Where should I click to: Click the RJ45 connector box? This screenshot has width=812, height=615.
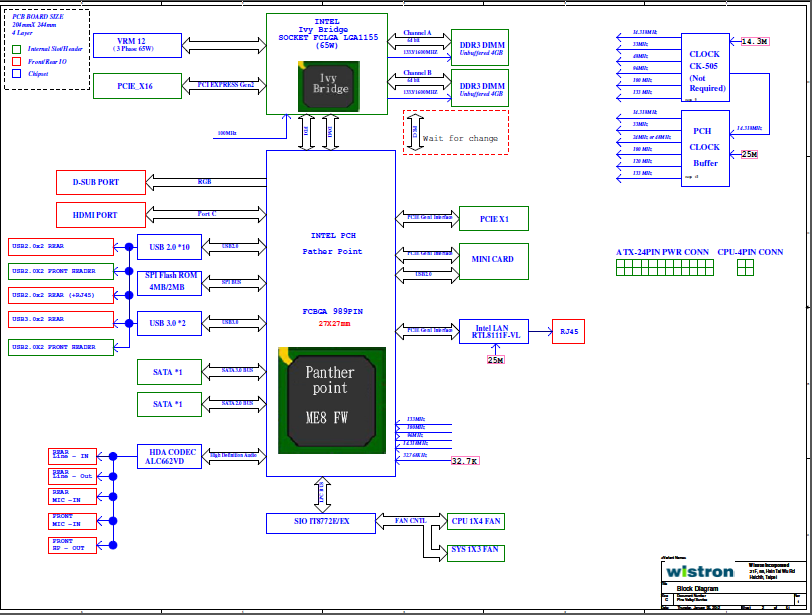point(568,332)
